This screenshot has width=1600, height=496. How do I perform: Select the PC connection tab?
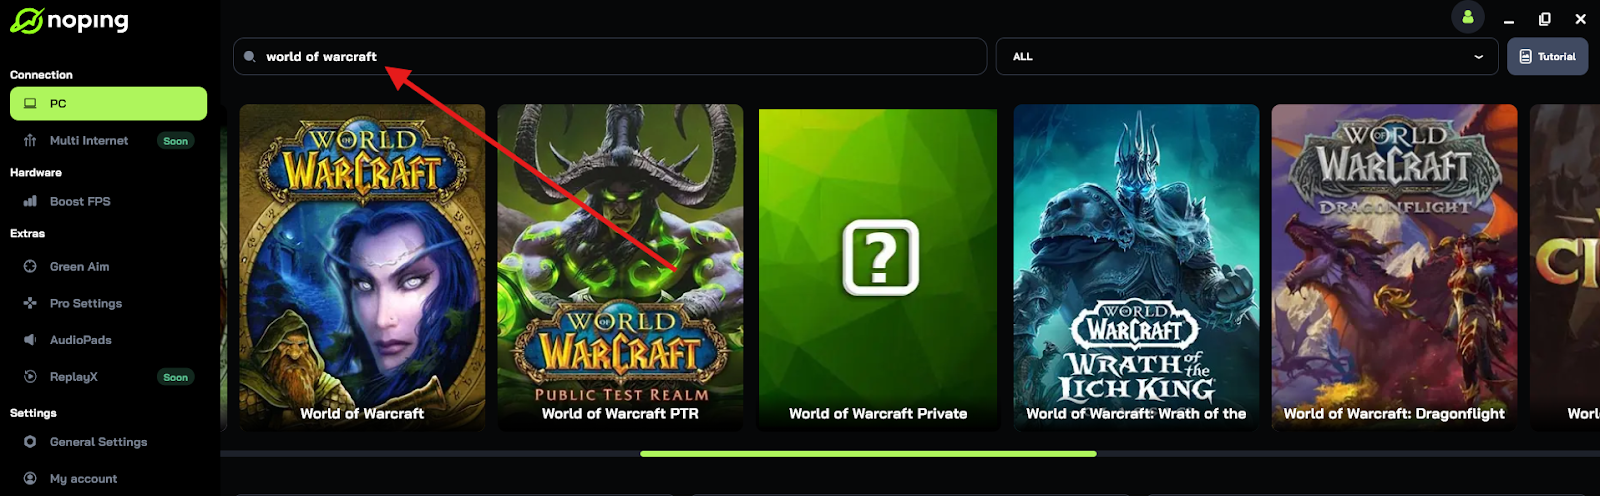pos(108,103)
